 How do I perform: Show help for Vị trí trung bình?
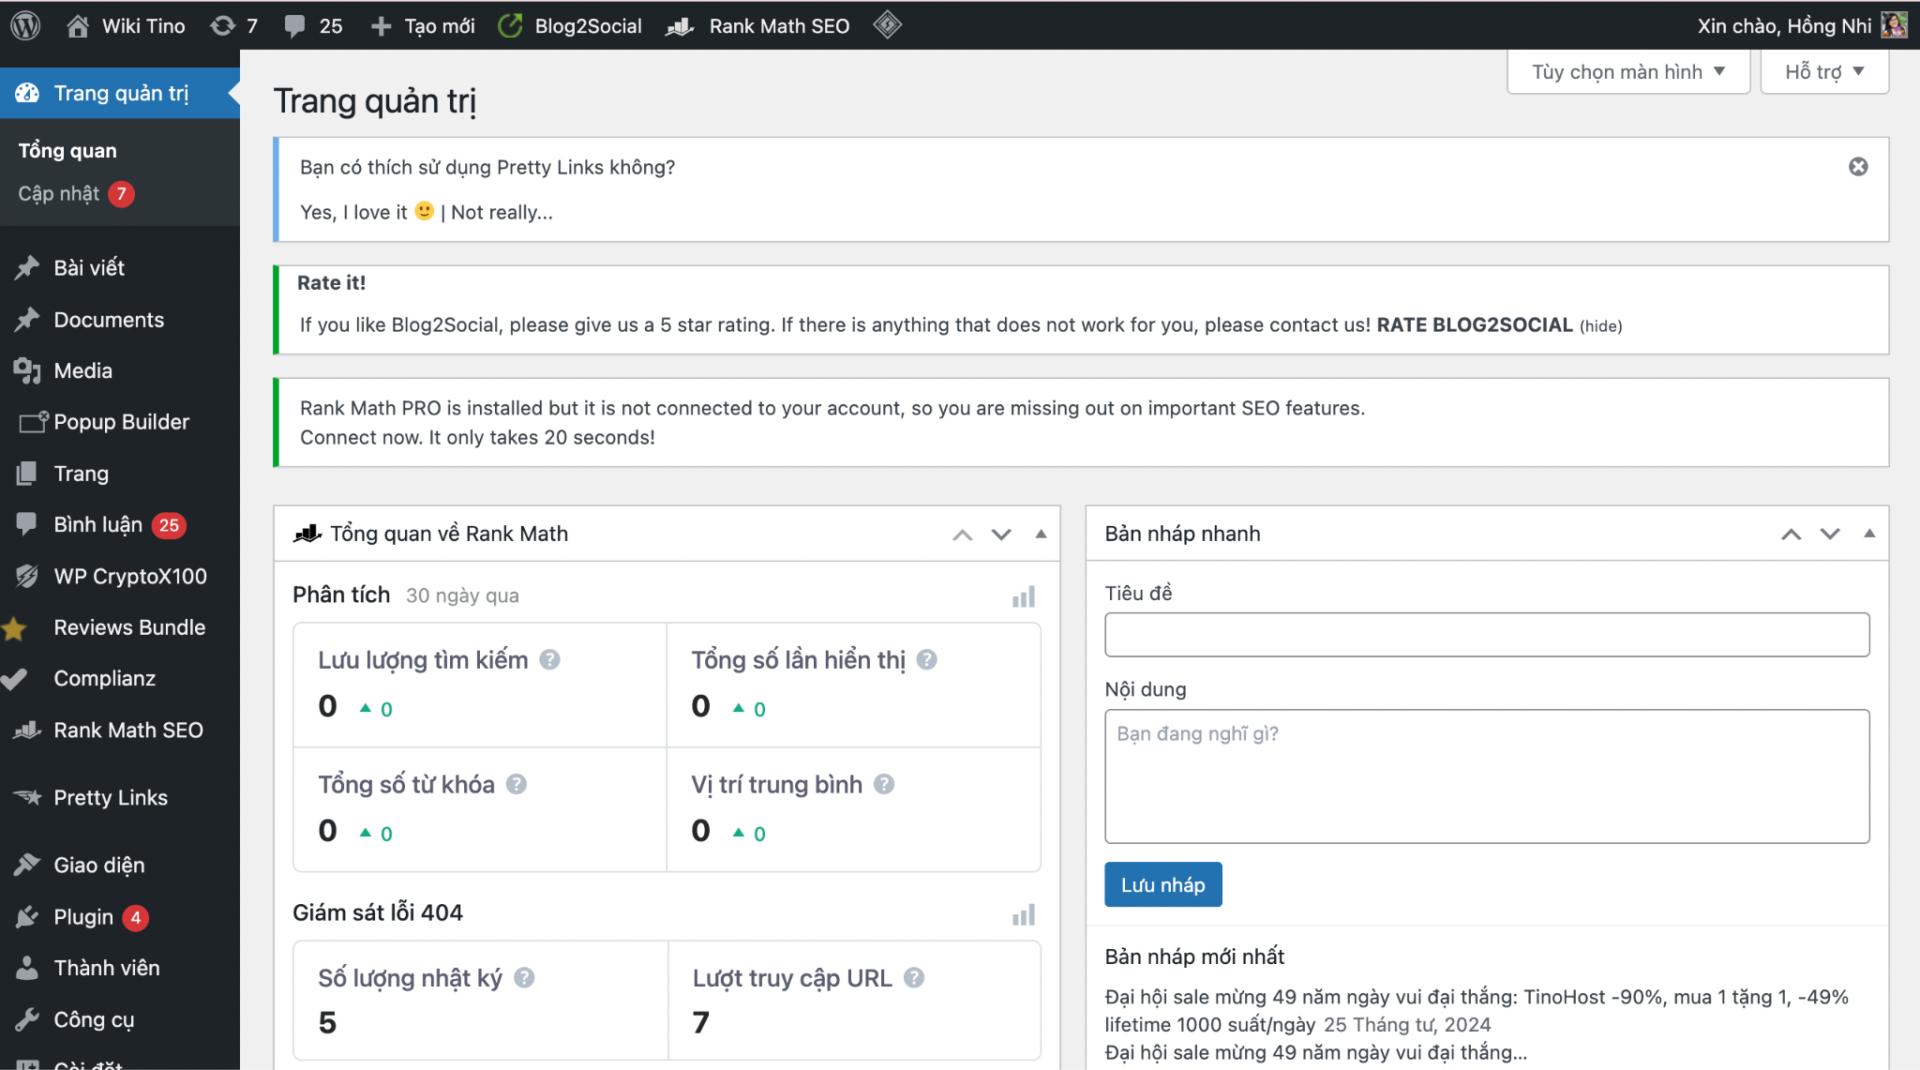(x=884, y=784)
